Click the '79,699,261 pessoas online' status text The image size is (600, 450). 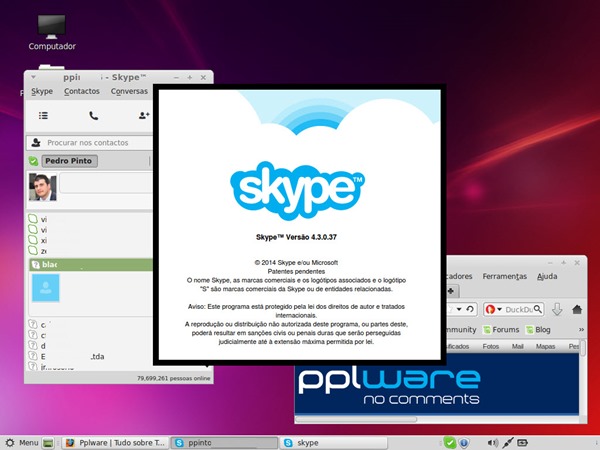pyautogui.click(x=174, y=378)
